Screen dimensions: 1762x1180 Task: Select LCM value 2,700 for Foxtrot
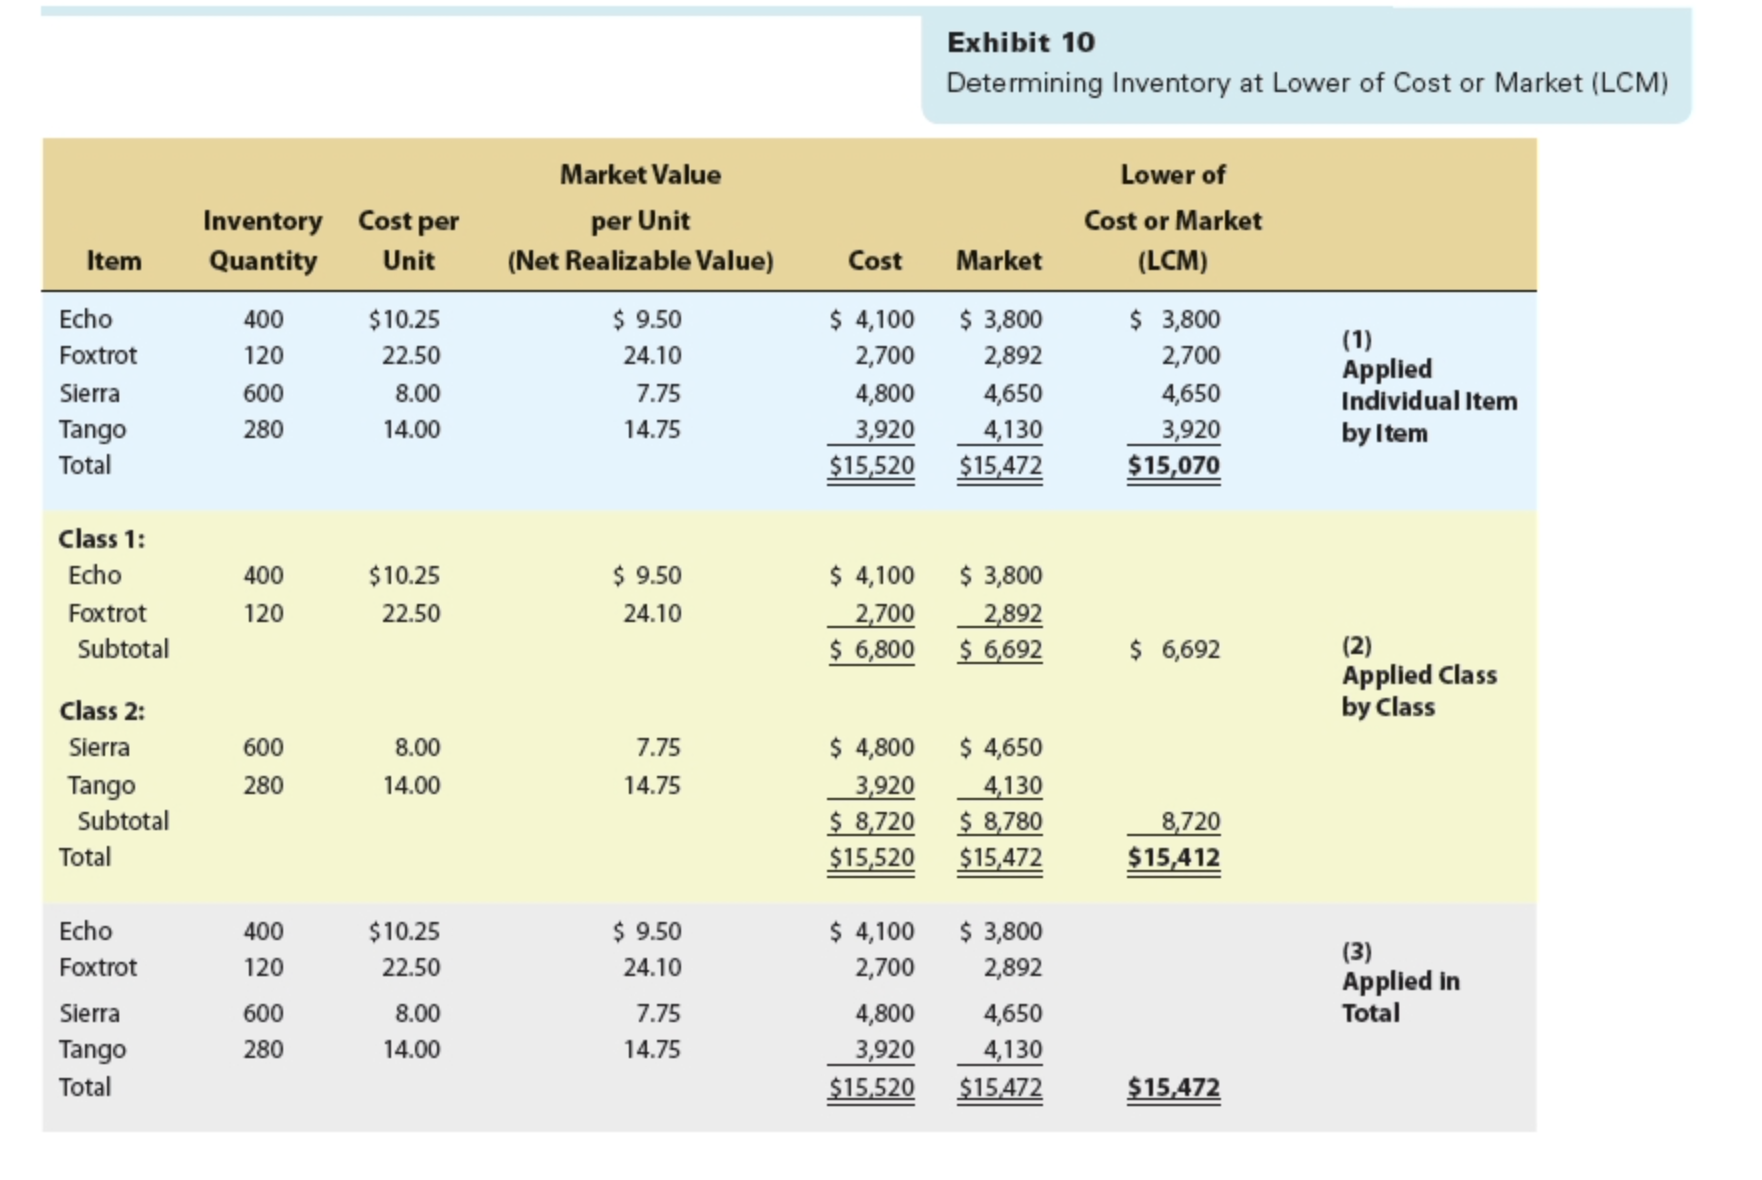pyautogui.click(x=1190, y=355)
